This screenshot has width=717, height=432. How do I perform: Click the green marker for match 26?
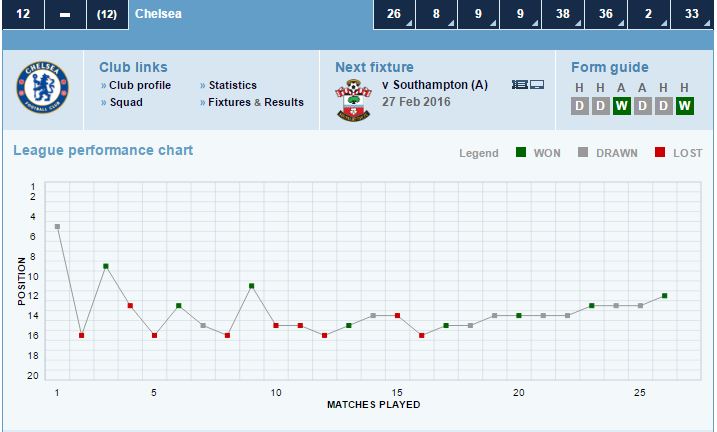(664, 296)
